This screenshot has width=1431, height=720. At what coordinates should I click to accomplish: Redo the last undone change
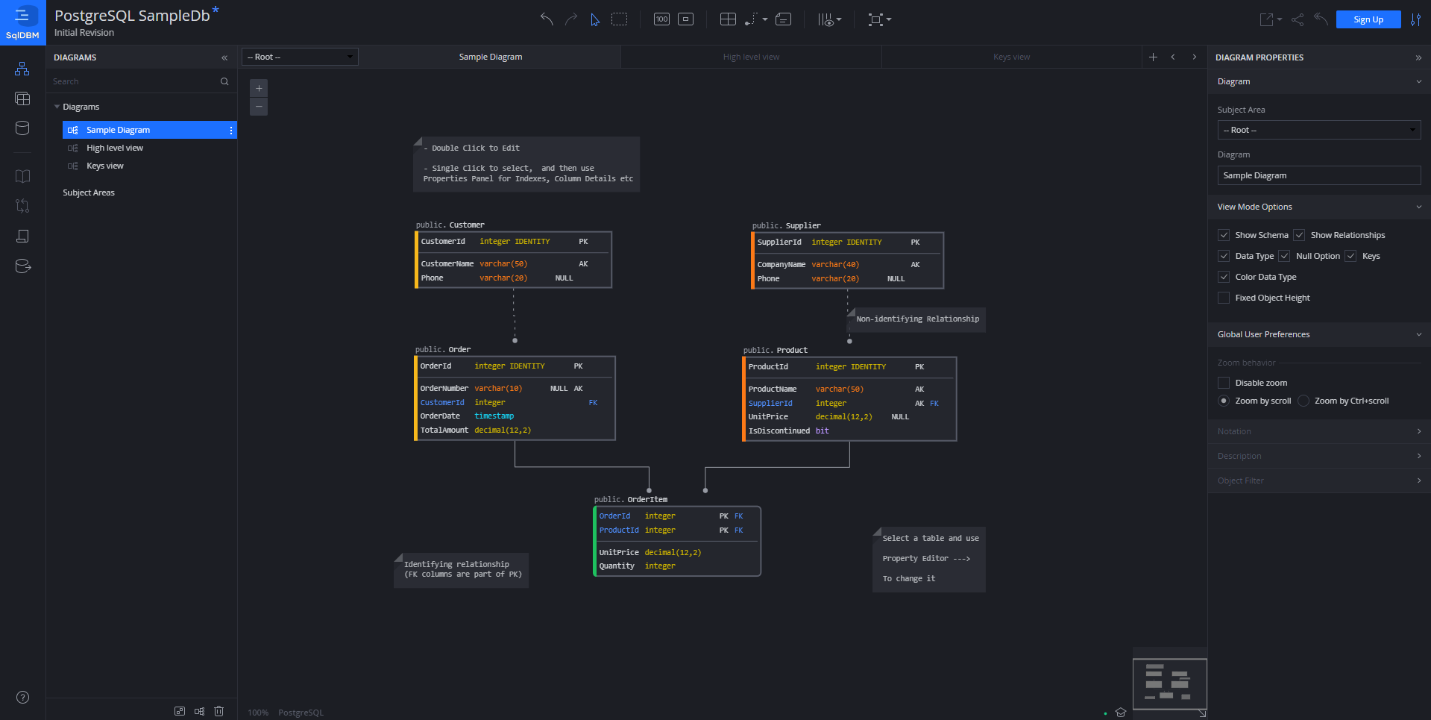coord(571,19)
